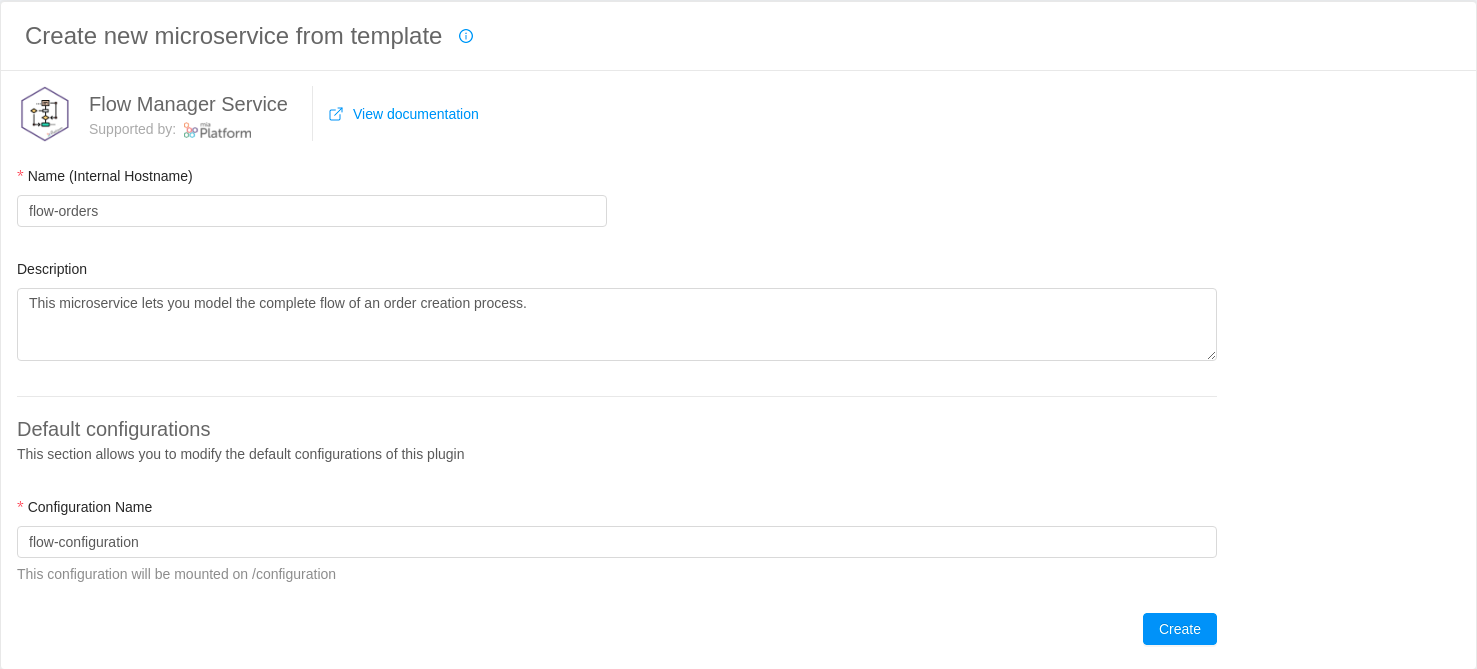Focus the Configuration Name input field
The image size is (1477, 669).
[616, 542]
